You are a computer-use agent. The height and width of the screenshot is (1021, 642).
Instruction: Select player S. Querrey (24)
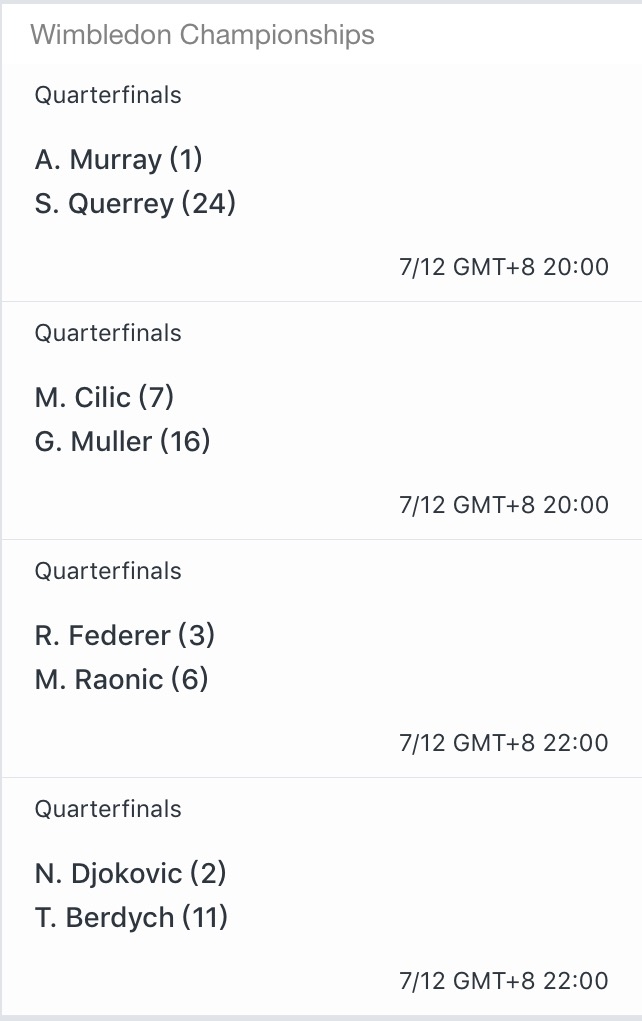tap(135, 204)
